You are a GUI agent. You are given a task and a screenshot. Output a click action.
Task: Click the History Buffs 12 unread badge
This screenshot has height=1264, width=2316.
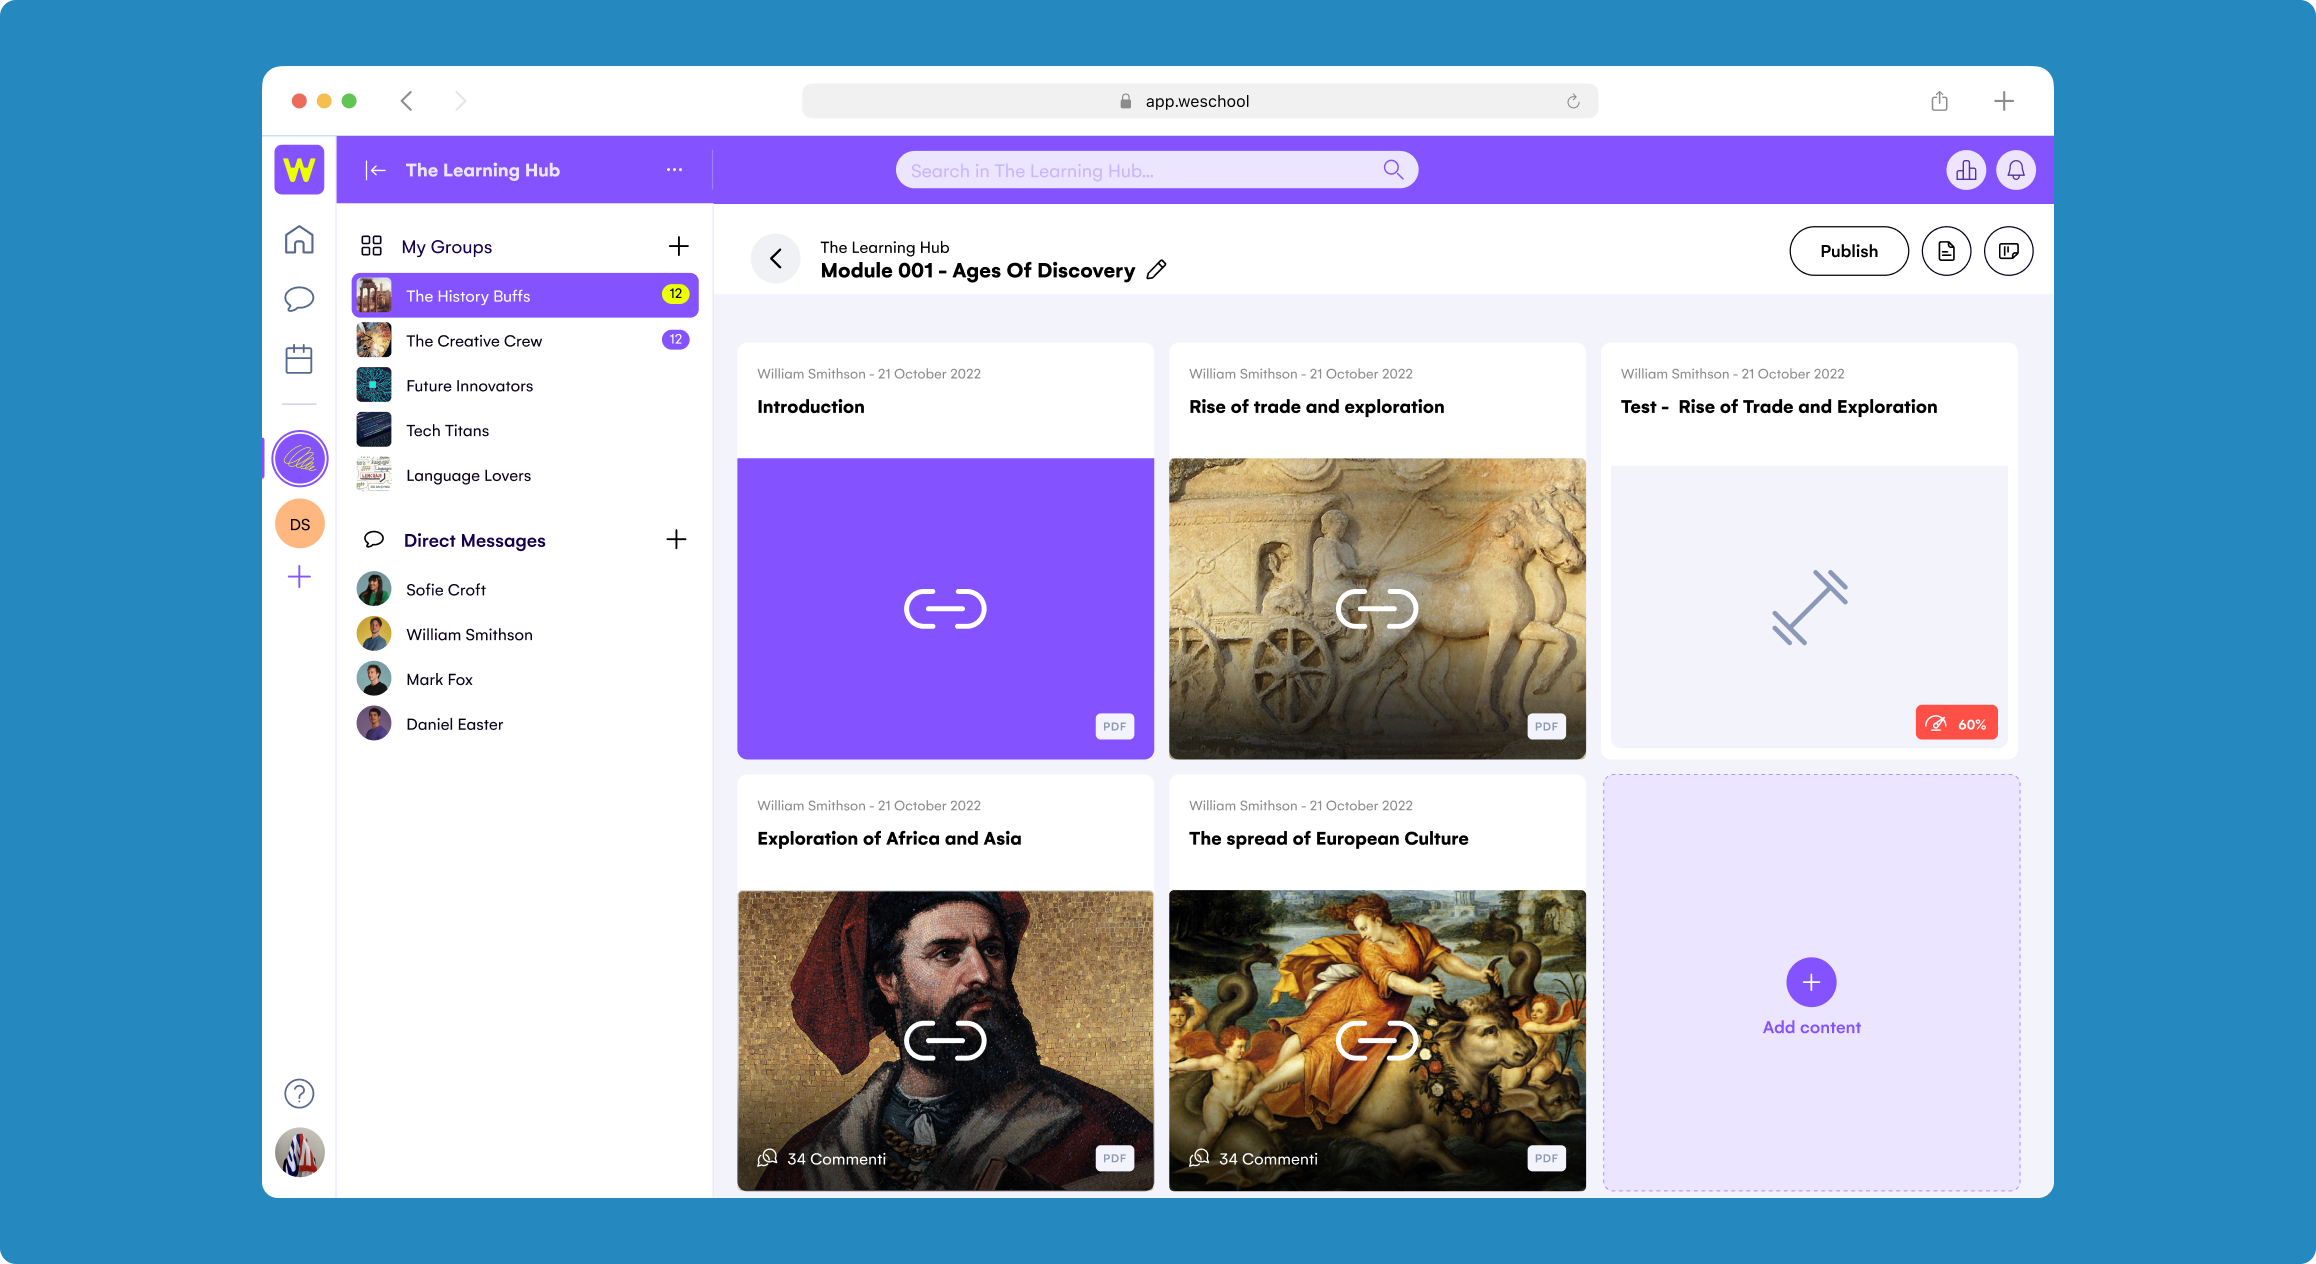(676, 294)
